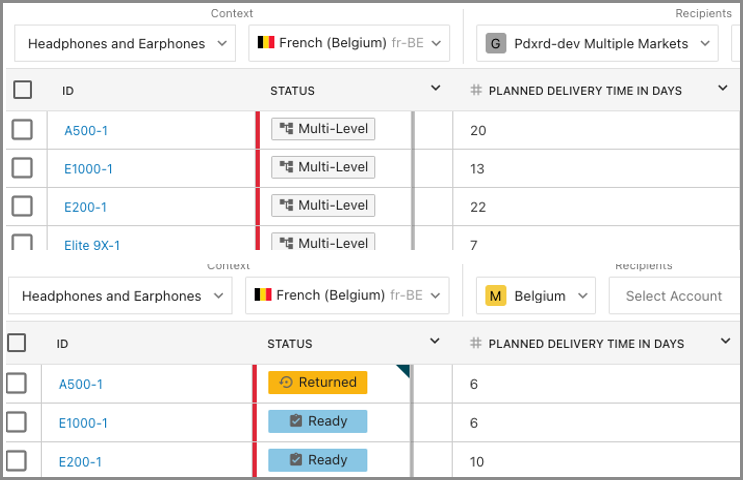Image resolution: width=743 pixels, height=480 pixels.
Task: Click the G avatar icon for Pdxrd-dev
Action: pos(495,44)
